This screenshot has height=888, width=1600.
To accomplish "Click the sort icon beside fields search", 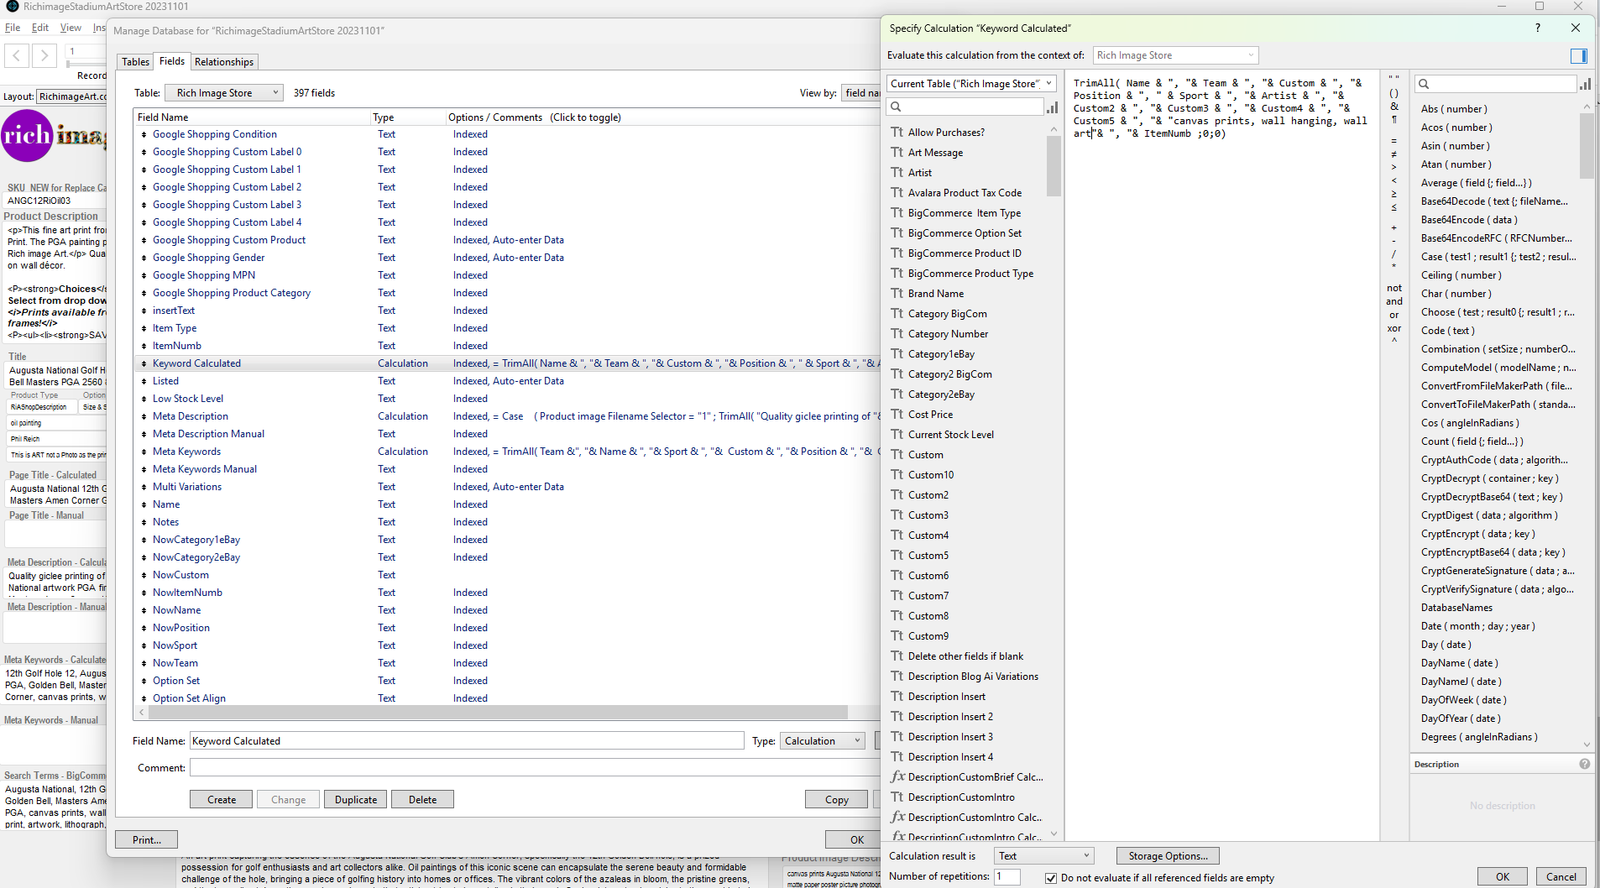I will (x=1052, y=107).
